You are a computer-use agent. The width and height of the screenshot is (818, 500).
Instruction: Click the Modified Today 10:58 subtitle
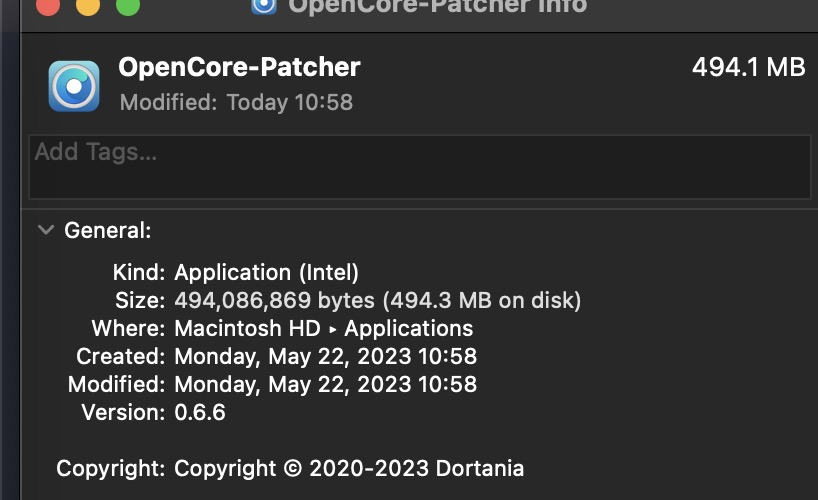pos(236,102)
